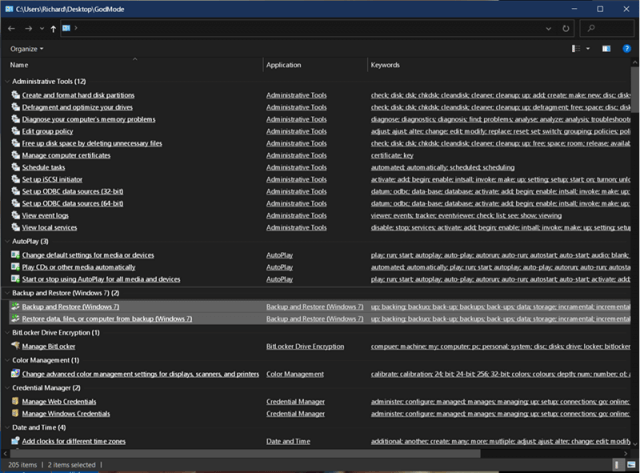Screen dimensions: 640x473
Task: Click icon for Play CDs or other media automatically
Action: pos(16,267)
